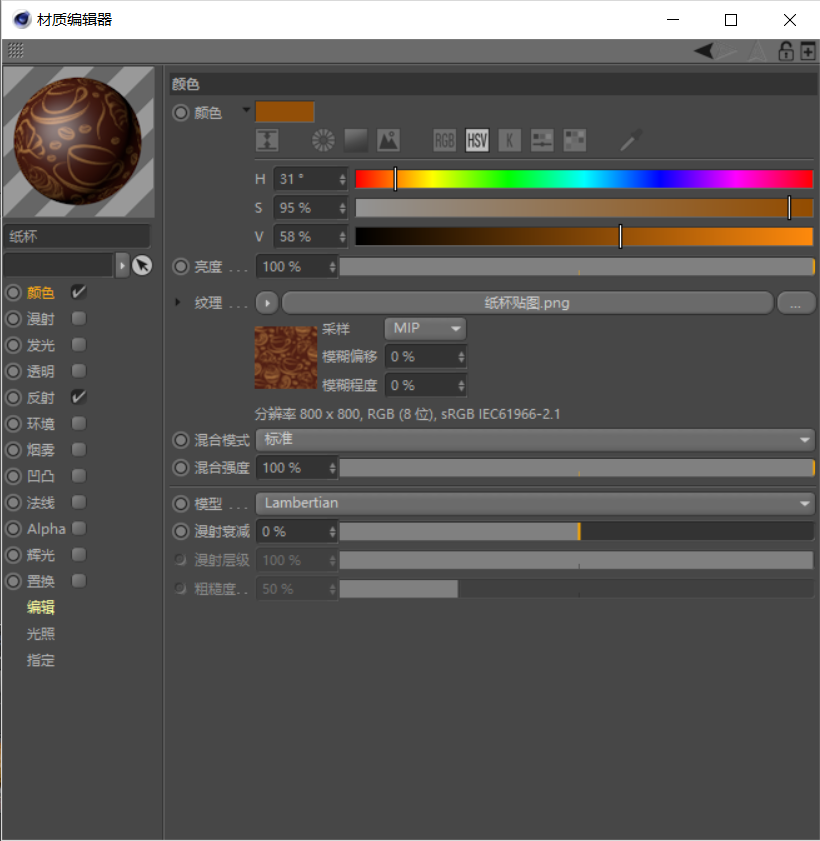The height and width of the screenshot is (841, 820).
Task: Open the color swatches panel icon
Action: point(575,141)
